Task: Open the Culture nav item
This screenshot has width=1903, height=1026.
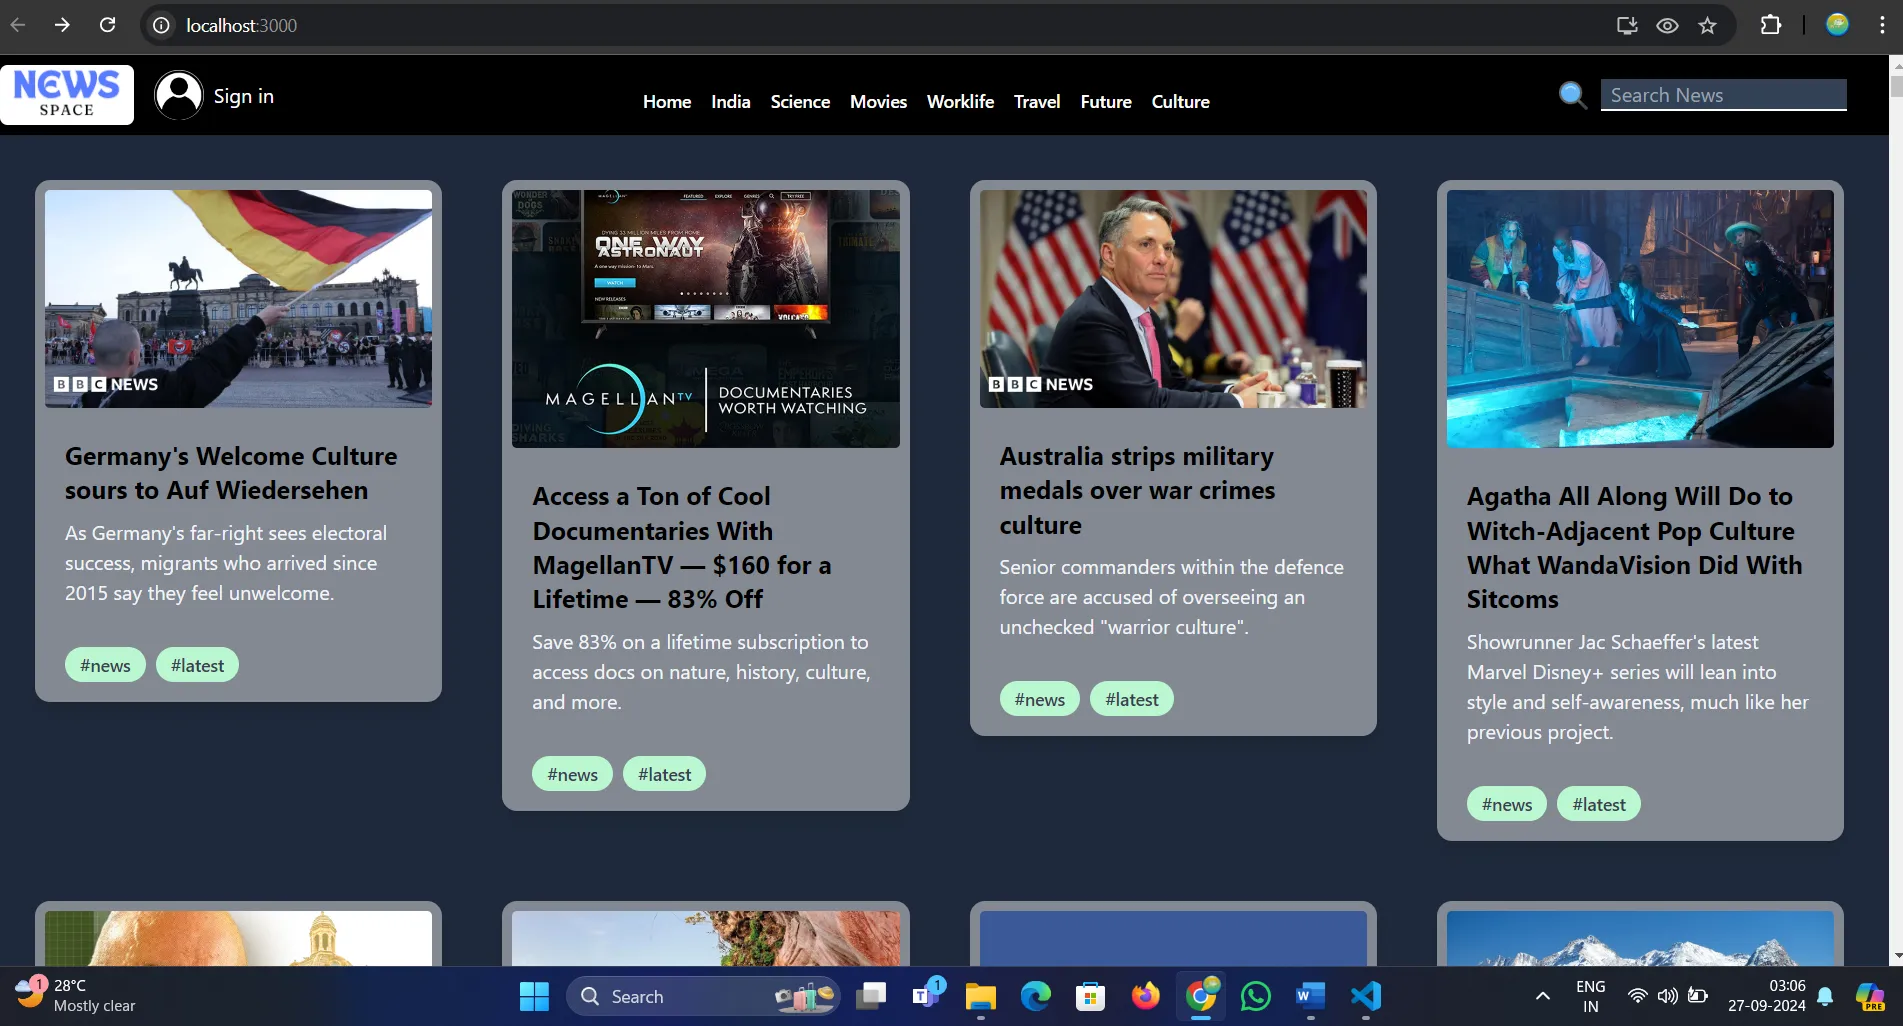Action: click(1180, 102)
